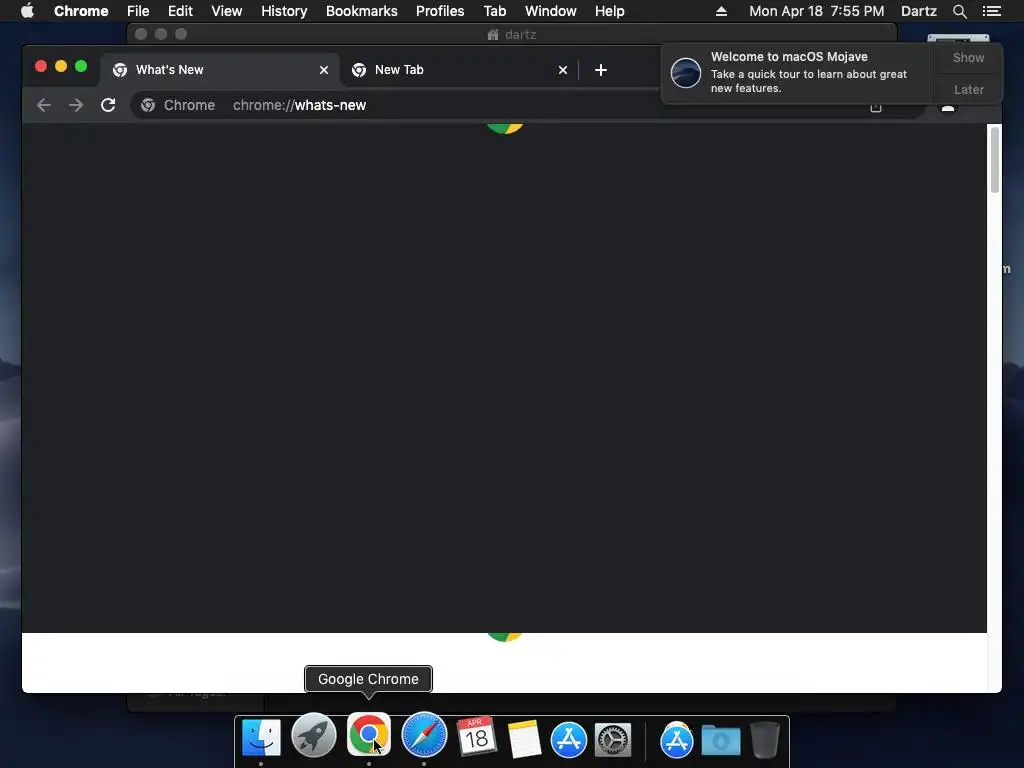Screen dimensions: 1024x768
Task: Open the Chrome application menu
Action: pos(81,11)
